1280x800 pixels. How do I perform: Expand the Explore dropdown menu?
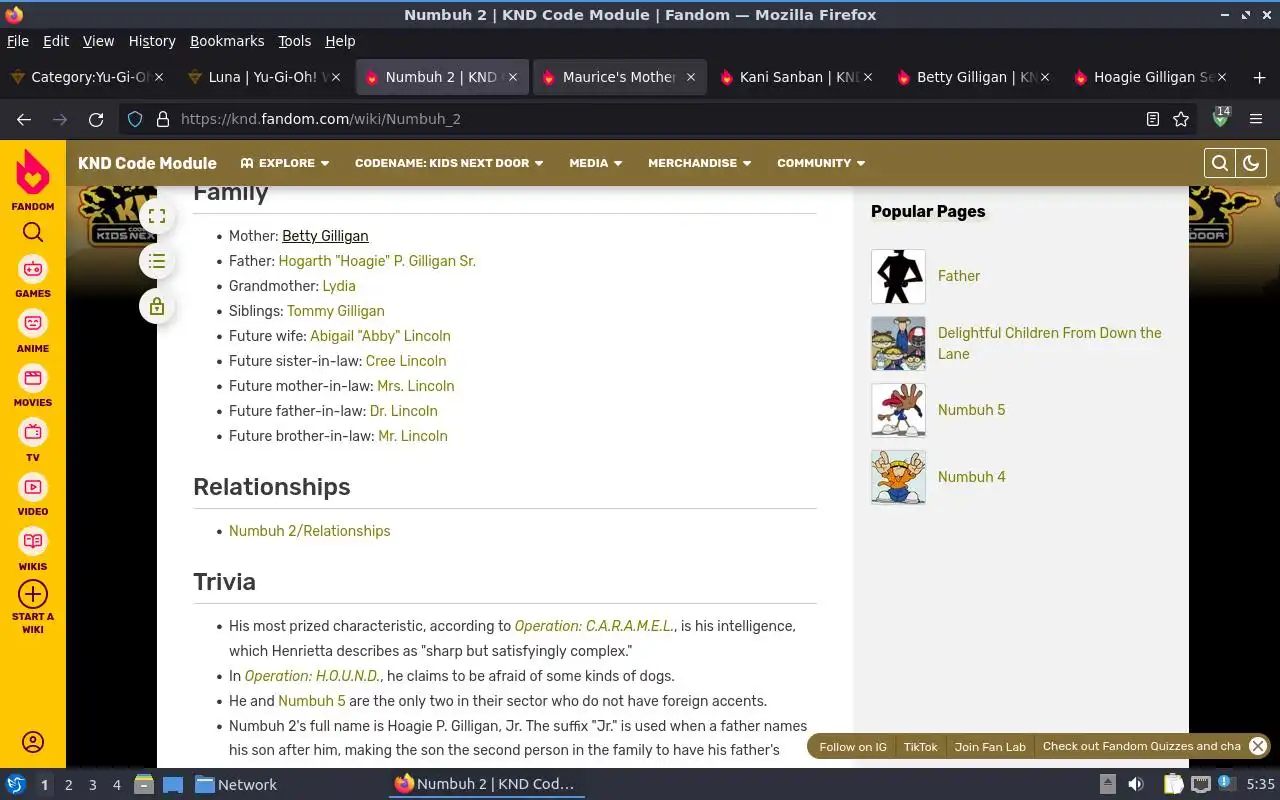tap(285, 163)
